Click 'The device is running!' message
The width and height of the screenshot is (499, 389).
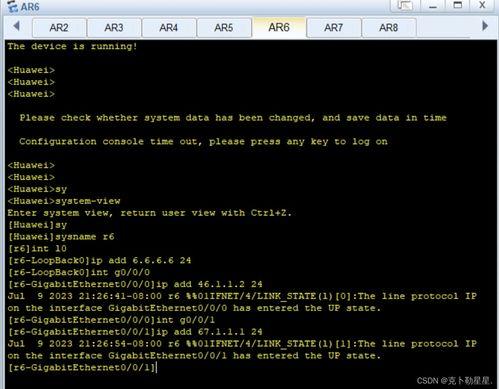click(72, 46)
